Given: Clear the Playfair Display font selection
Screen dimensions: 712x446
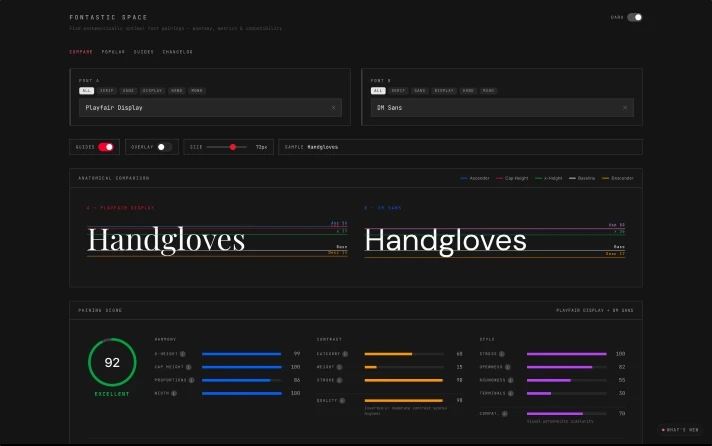Looking at the screenshot, I should [x=333, y=108].
